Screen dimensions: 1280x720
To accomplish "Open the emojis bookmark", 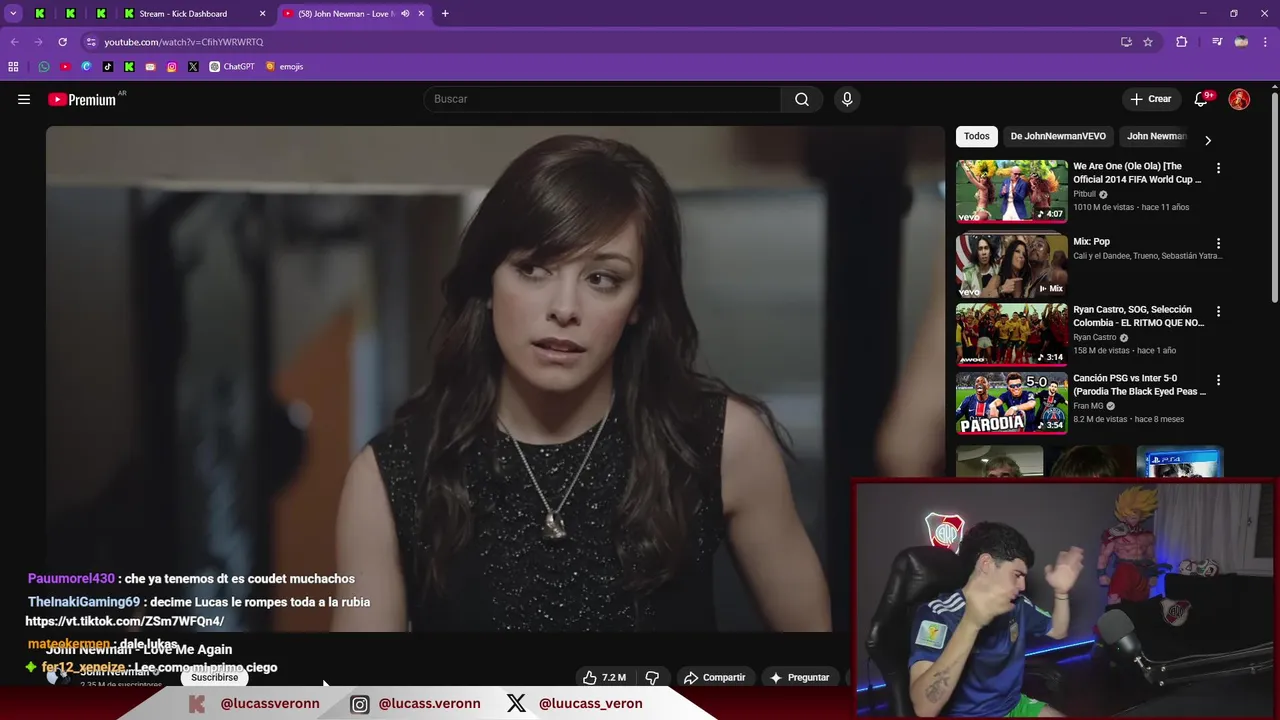I will pyautogui.click(x=285, y=67).
